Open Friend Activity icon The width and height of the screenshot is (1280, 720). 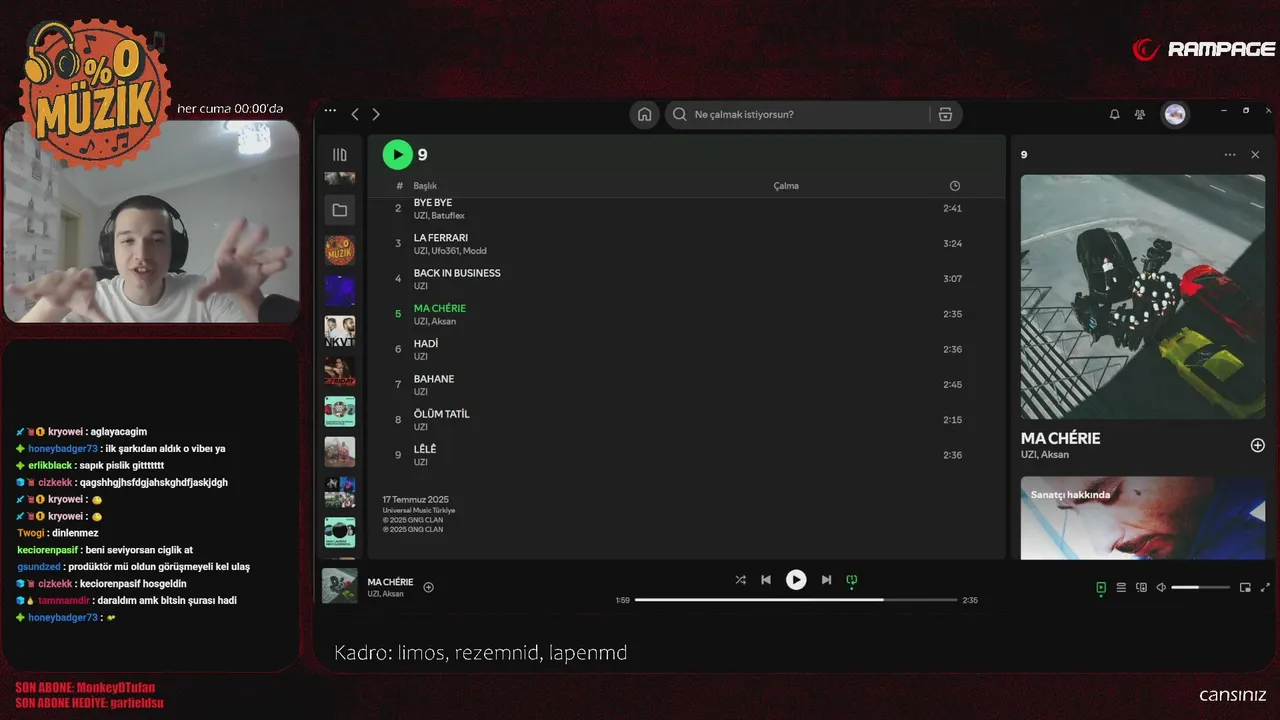tap(1140, 114)
